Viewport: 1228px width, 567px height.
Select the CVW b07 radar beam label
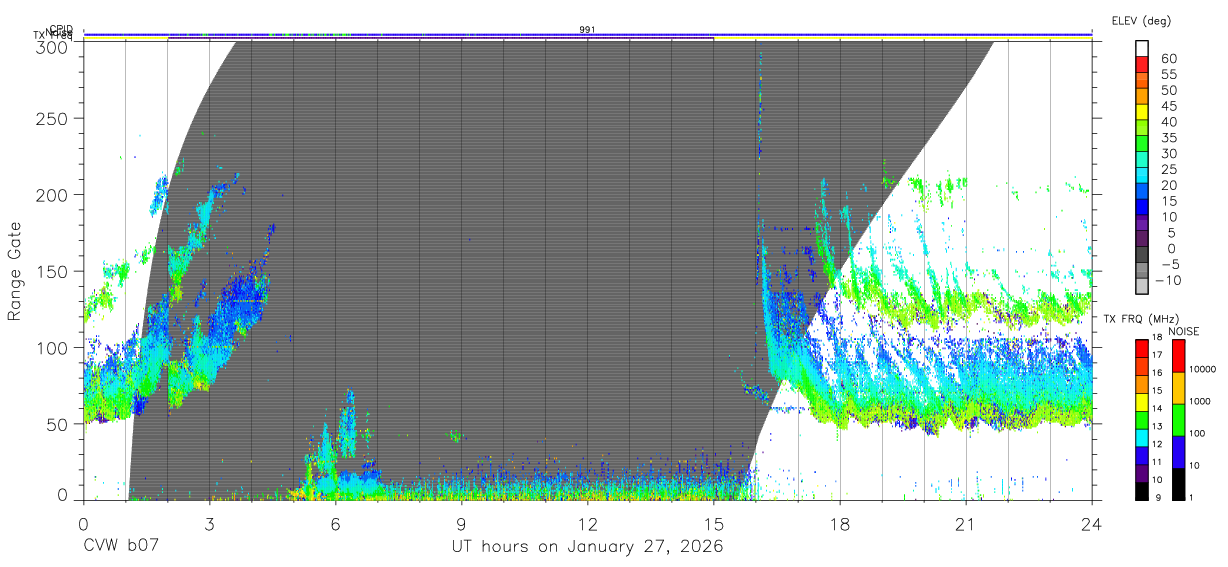tap(121, 547)
